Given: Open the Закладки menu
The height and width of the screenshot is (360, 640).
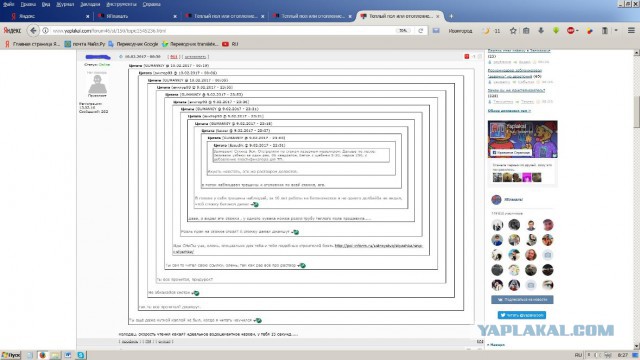Looking at the screenshot, I should [90, 4].
